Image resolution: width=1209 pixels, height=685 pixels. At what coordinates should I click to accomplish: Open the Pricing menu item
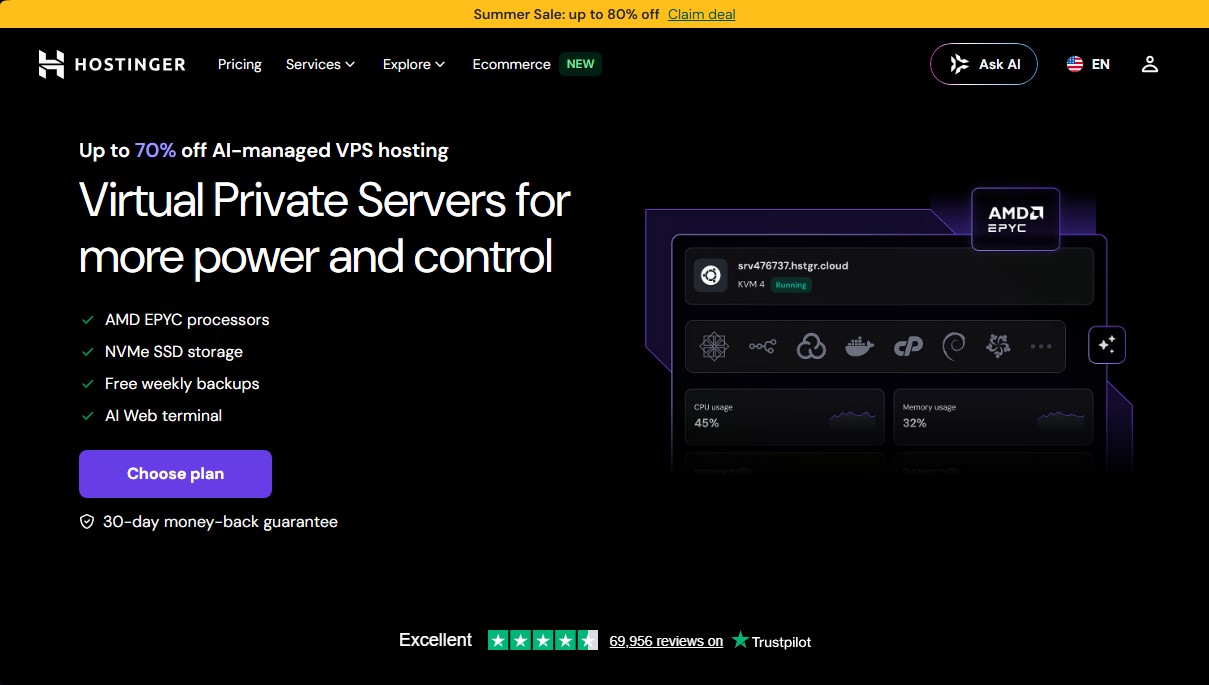pyautogui.click(x=240, y=64)
